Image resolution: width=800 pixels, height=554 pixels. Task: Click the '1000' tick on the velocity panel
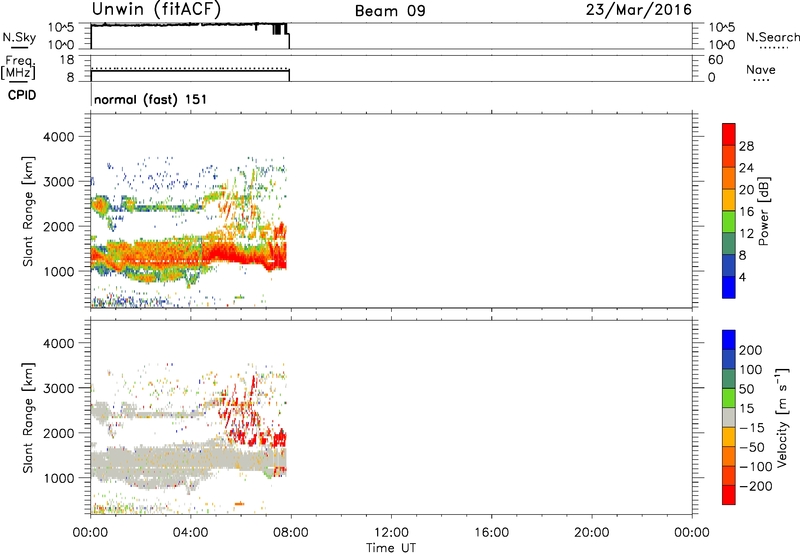pyautogui.click(x=59, y=478)
